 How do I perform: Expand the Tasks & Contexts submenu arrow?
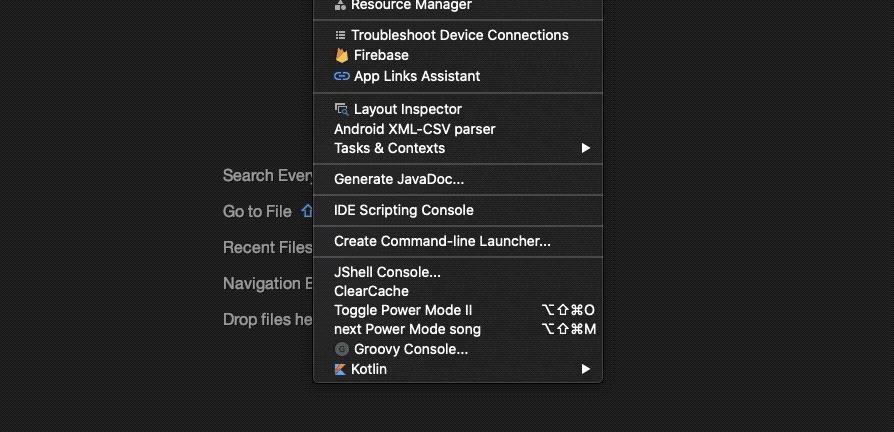[586, 148]
